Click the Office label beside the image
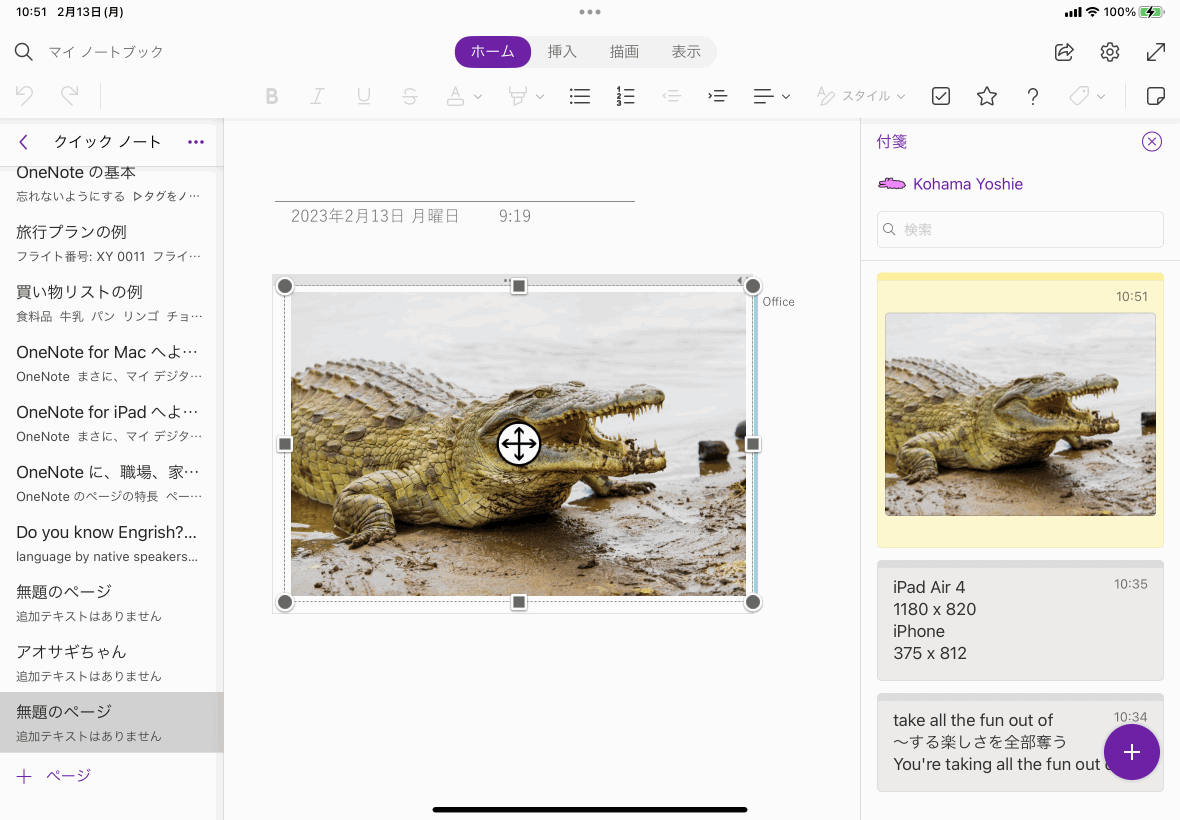Image resolution: width=1180 pixels, height=820 pixels. click(x=778, y=302)
